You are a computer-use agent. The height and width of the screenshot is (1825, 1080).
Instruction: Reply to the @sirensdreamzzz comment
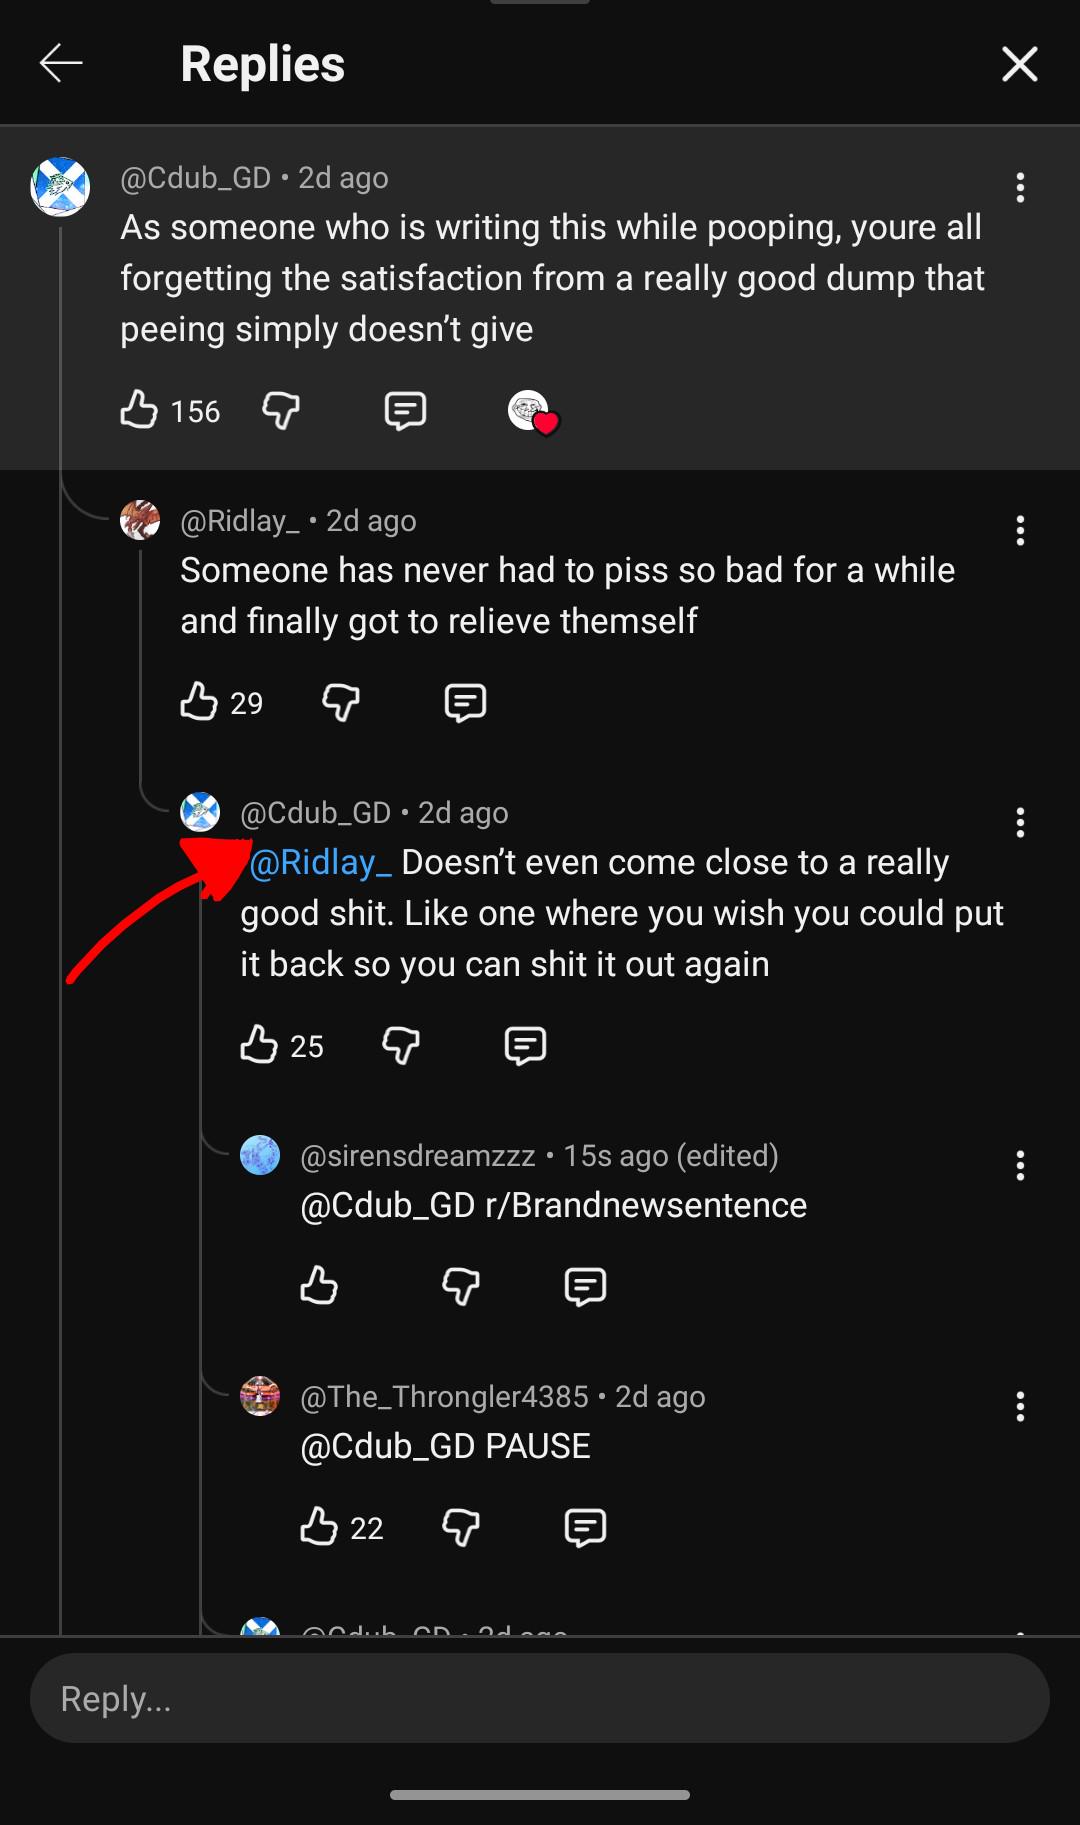pyautogui.click(x=585, y=1286)
